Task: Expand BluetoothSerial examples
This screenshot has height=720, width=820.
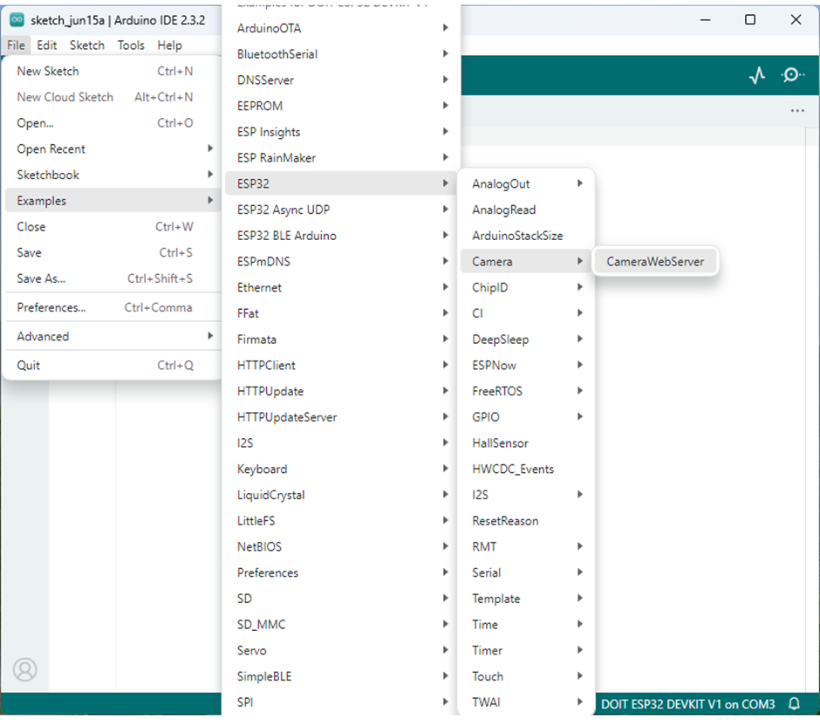Action: pos(341,54)
